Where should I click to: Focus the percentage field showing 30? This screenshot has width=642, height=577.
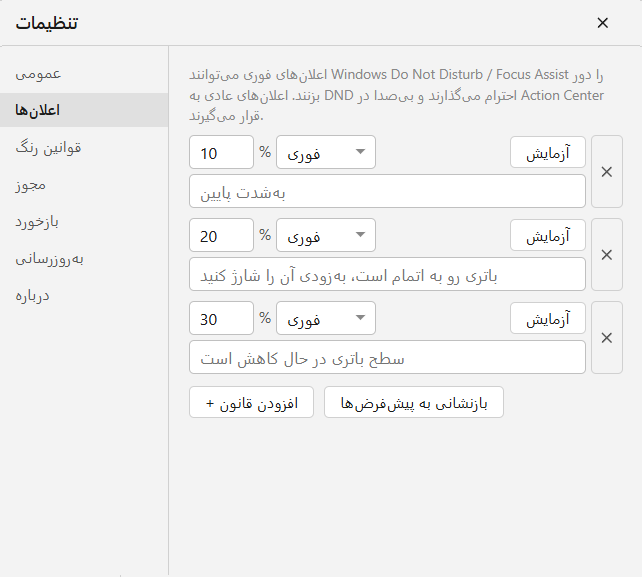pyautogui.click(x=222, y=318)
